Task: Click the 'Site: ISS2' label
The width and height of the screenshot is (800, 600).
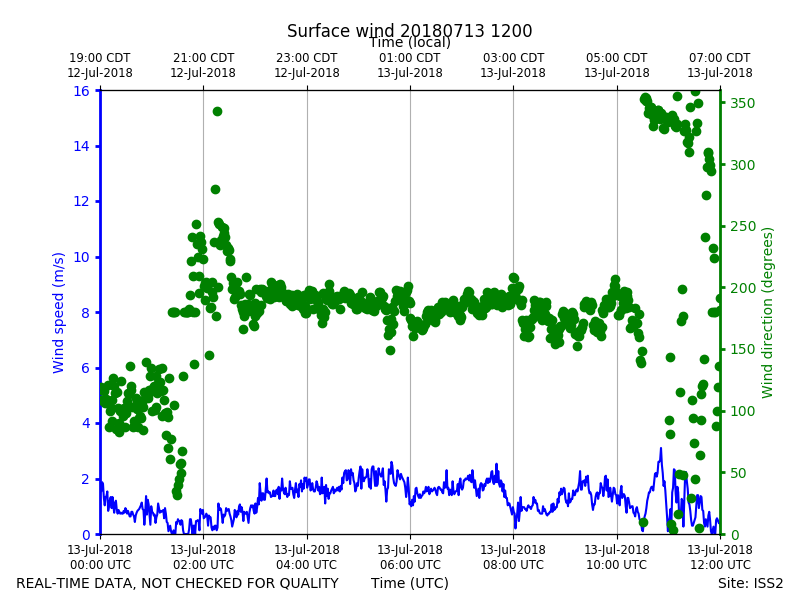Action: 750,583
